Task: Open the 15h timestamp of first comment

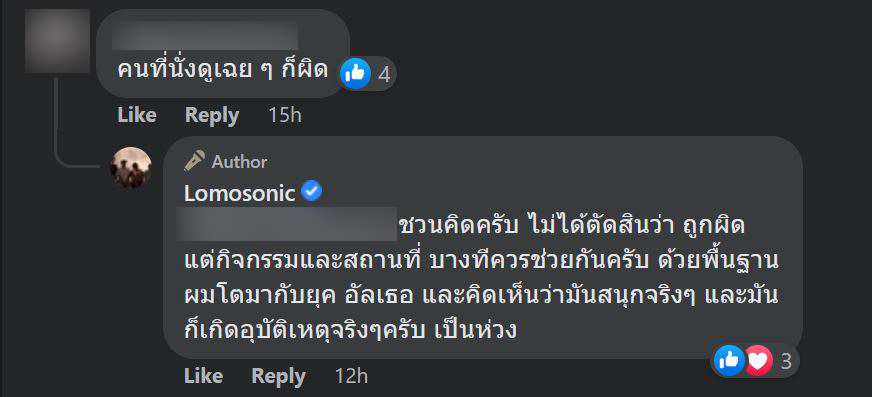Action: click(x=285, y=115)
